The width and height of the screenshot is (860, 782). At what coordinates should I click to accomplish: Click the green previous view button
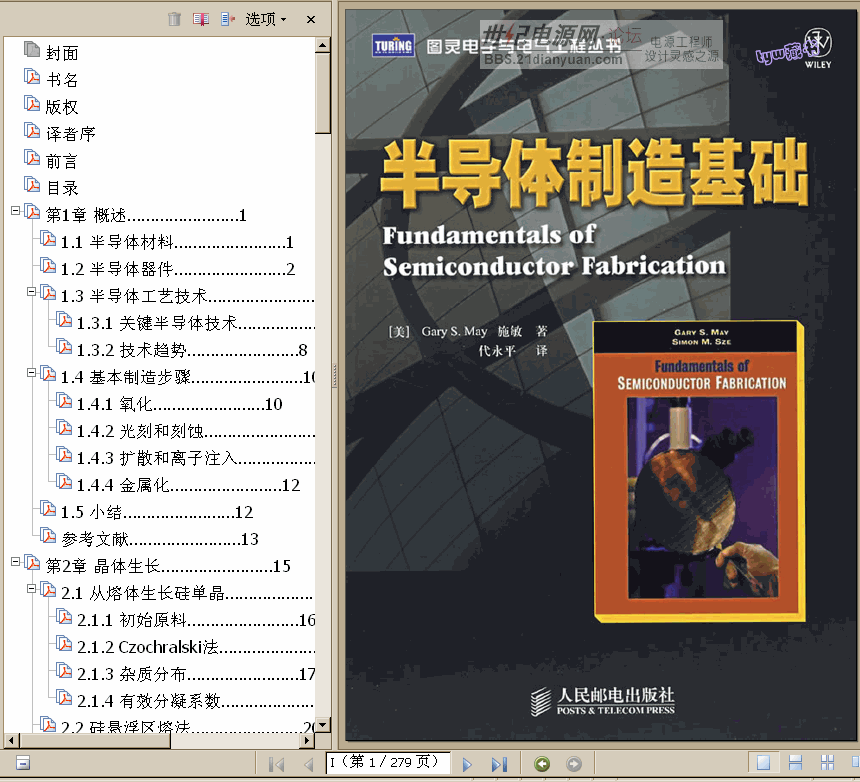pyautogui.click(x=542, y=763)
